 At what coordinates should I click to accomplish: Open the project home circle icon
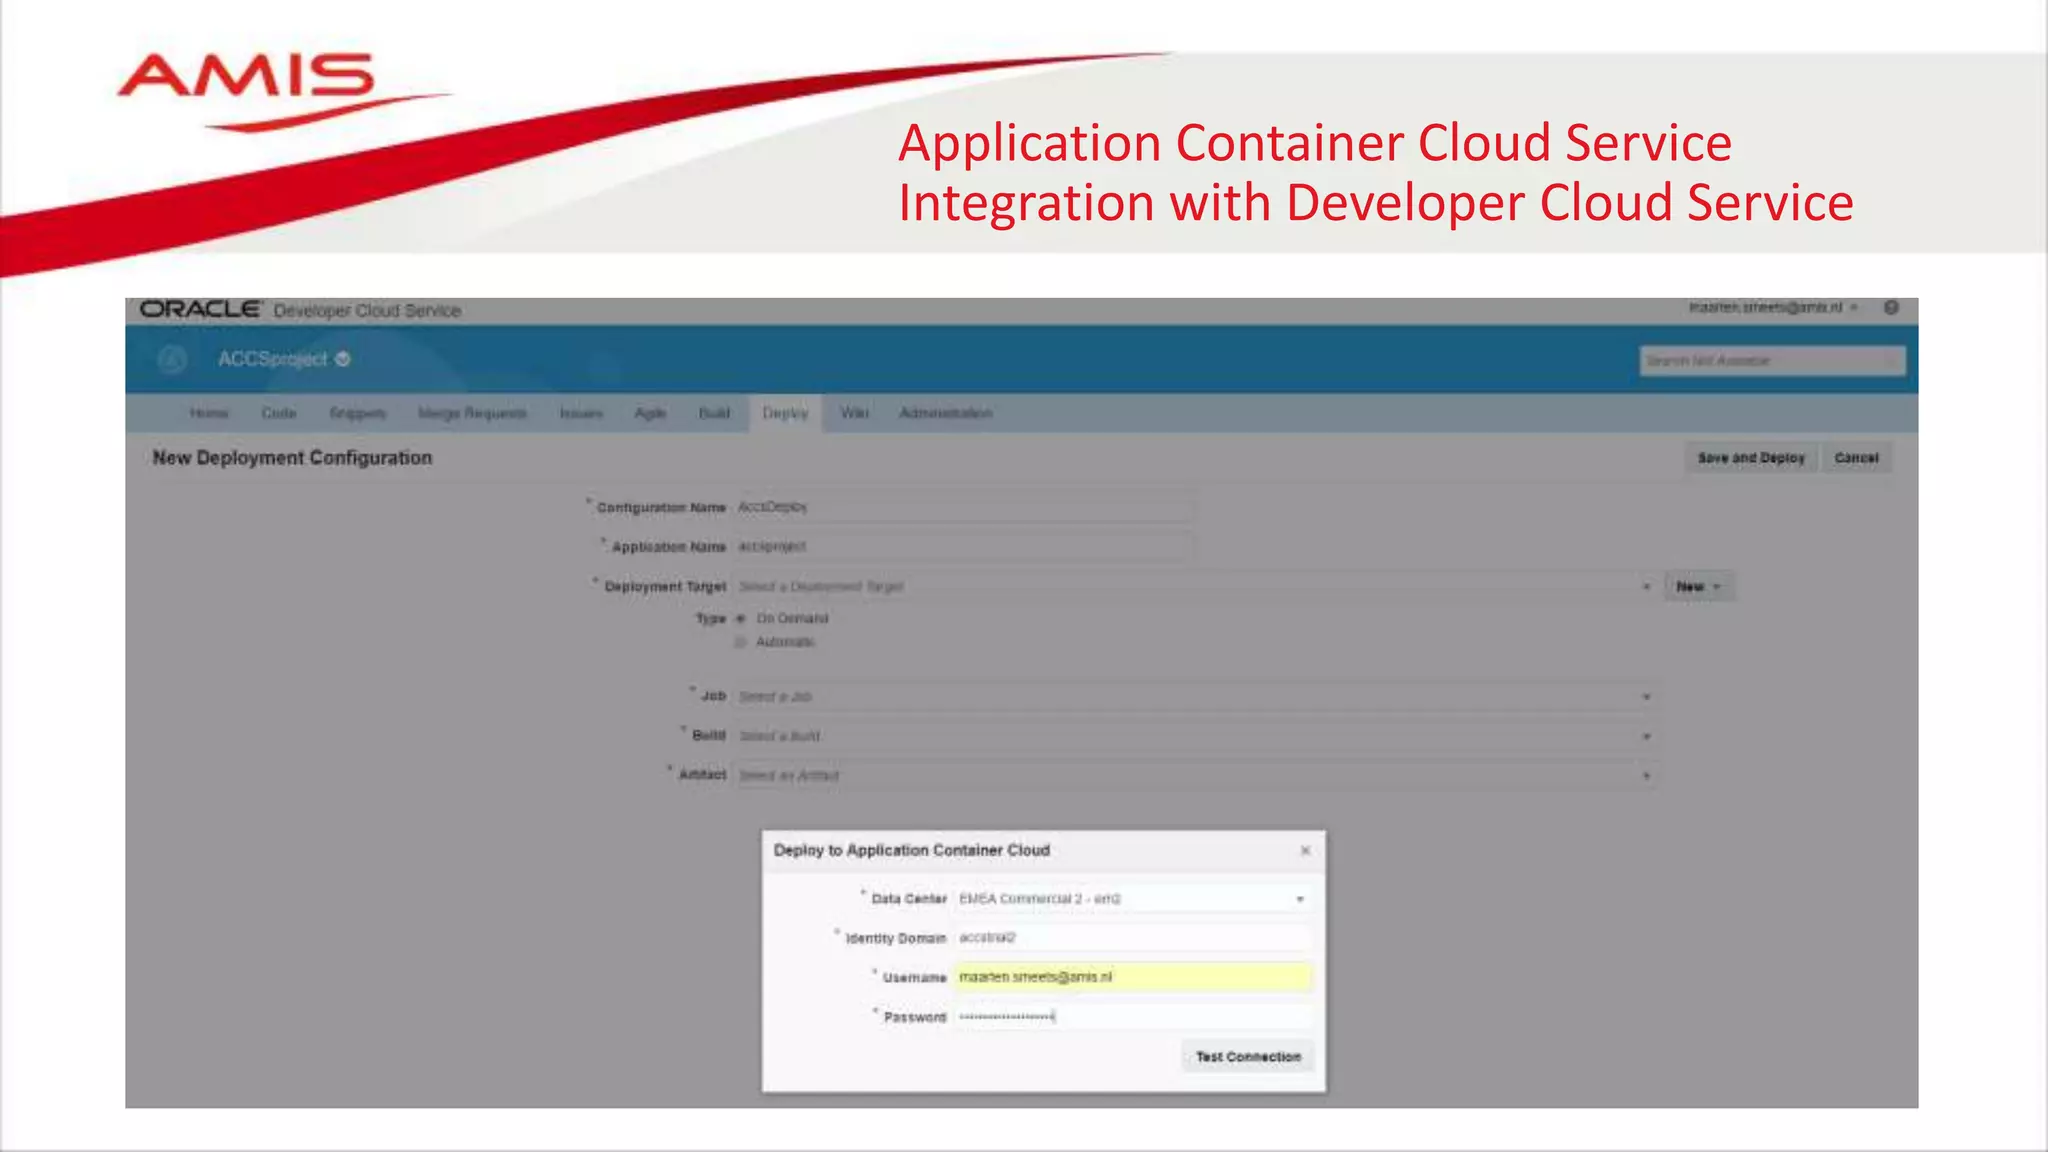click(172, 359)
